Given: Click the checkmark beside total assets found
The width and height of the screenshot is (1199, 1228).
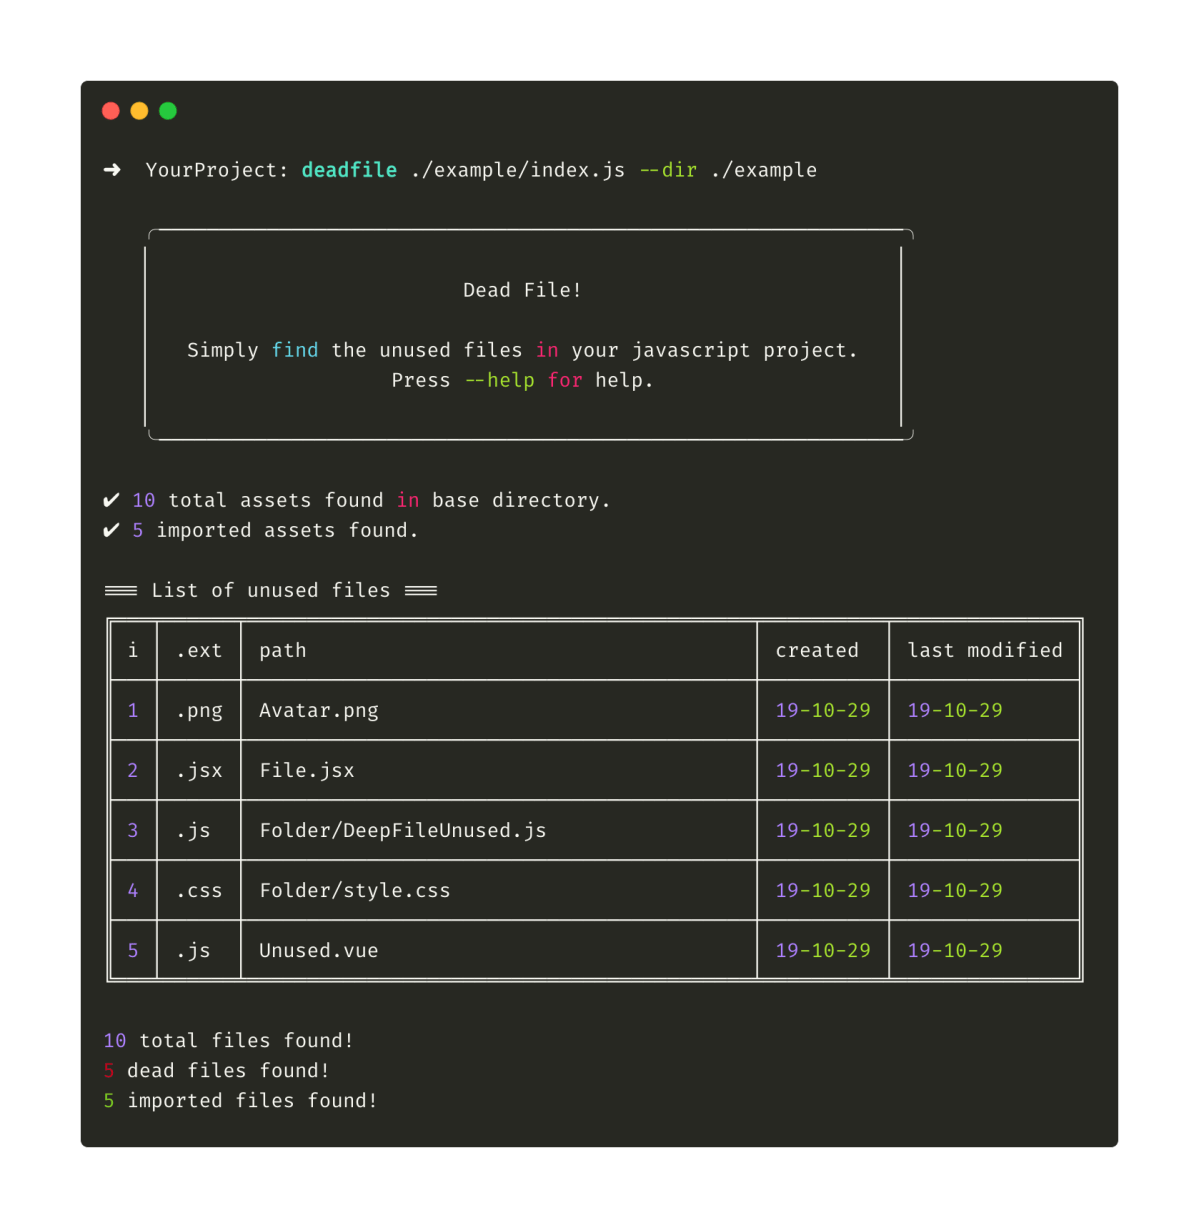Looking at the screenshot, I should point(111,500).
